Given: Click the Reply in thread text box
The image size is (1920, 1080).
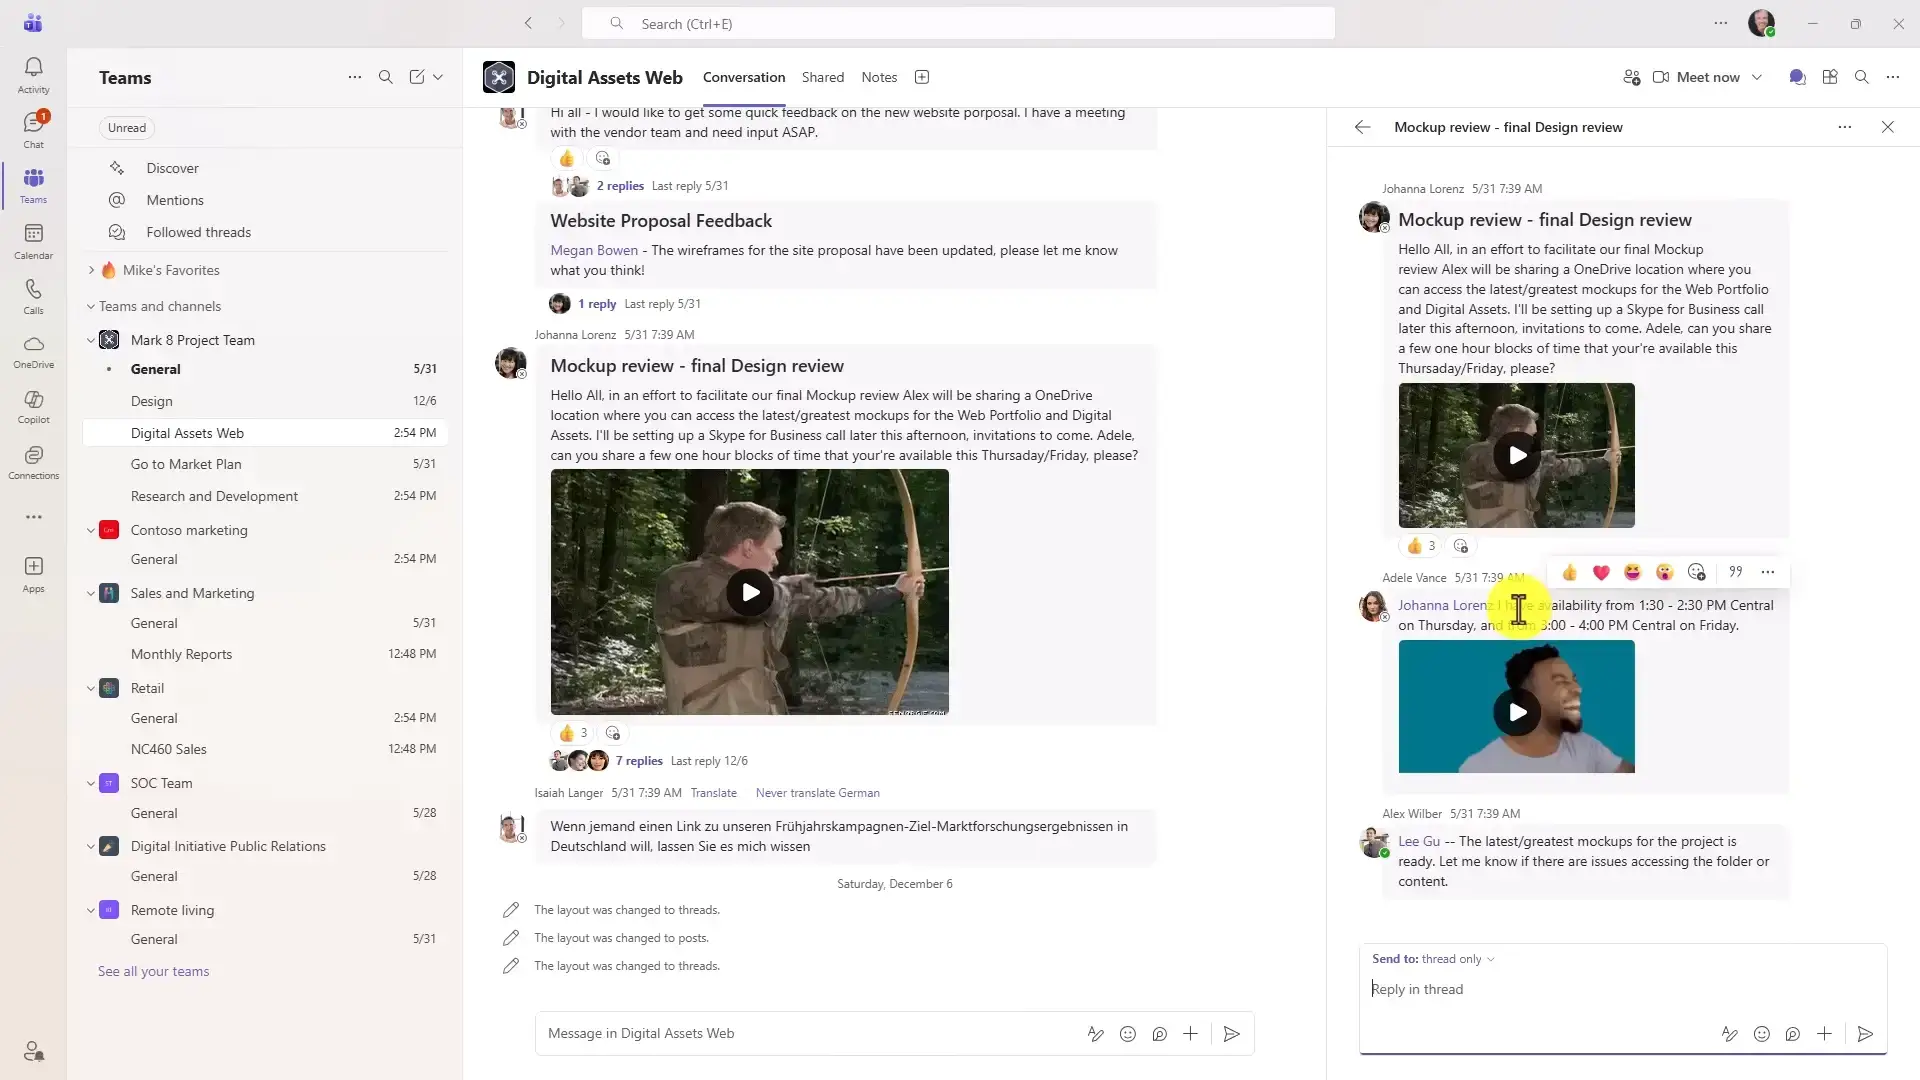Looking at the screenshot, I should pos(1622,989).
